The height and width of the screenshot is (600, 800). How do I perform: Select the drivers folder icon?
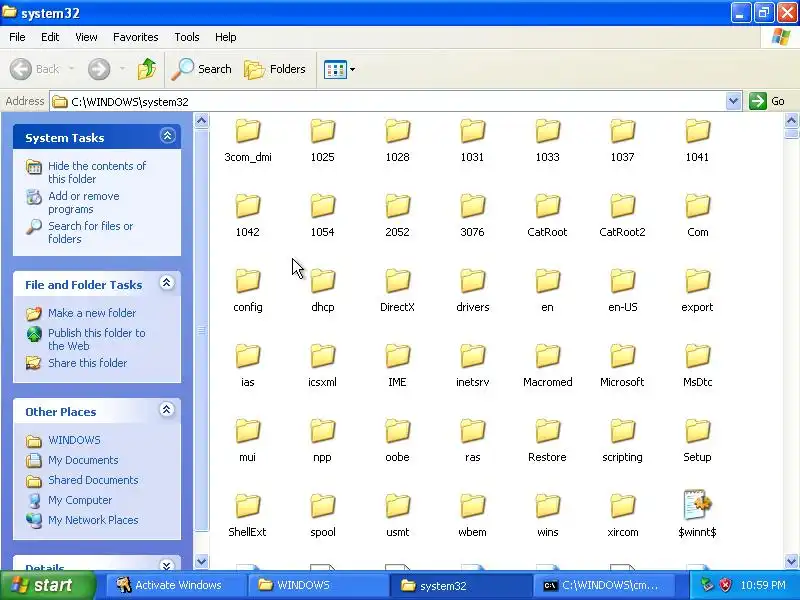tap(472, 282)
